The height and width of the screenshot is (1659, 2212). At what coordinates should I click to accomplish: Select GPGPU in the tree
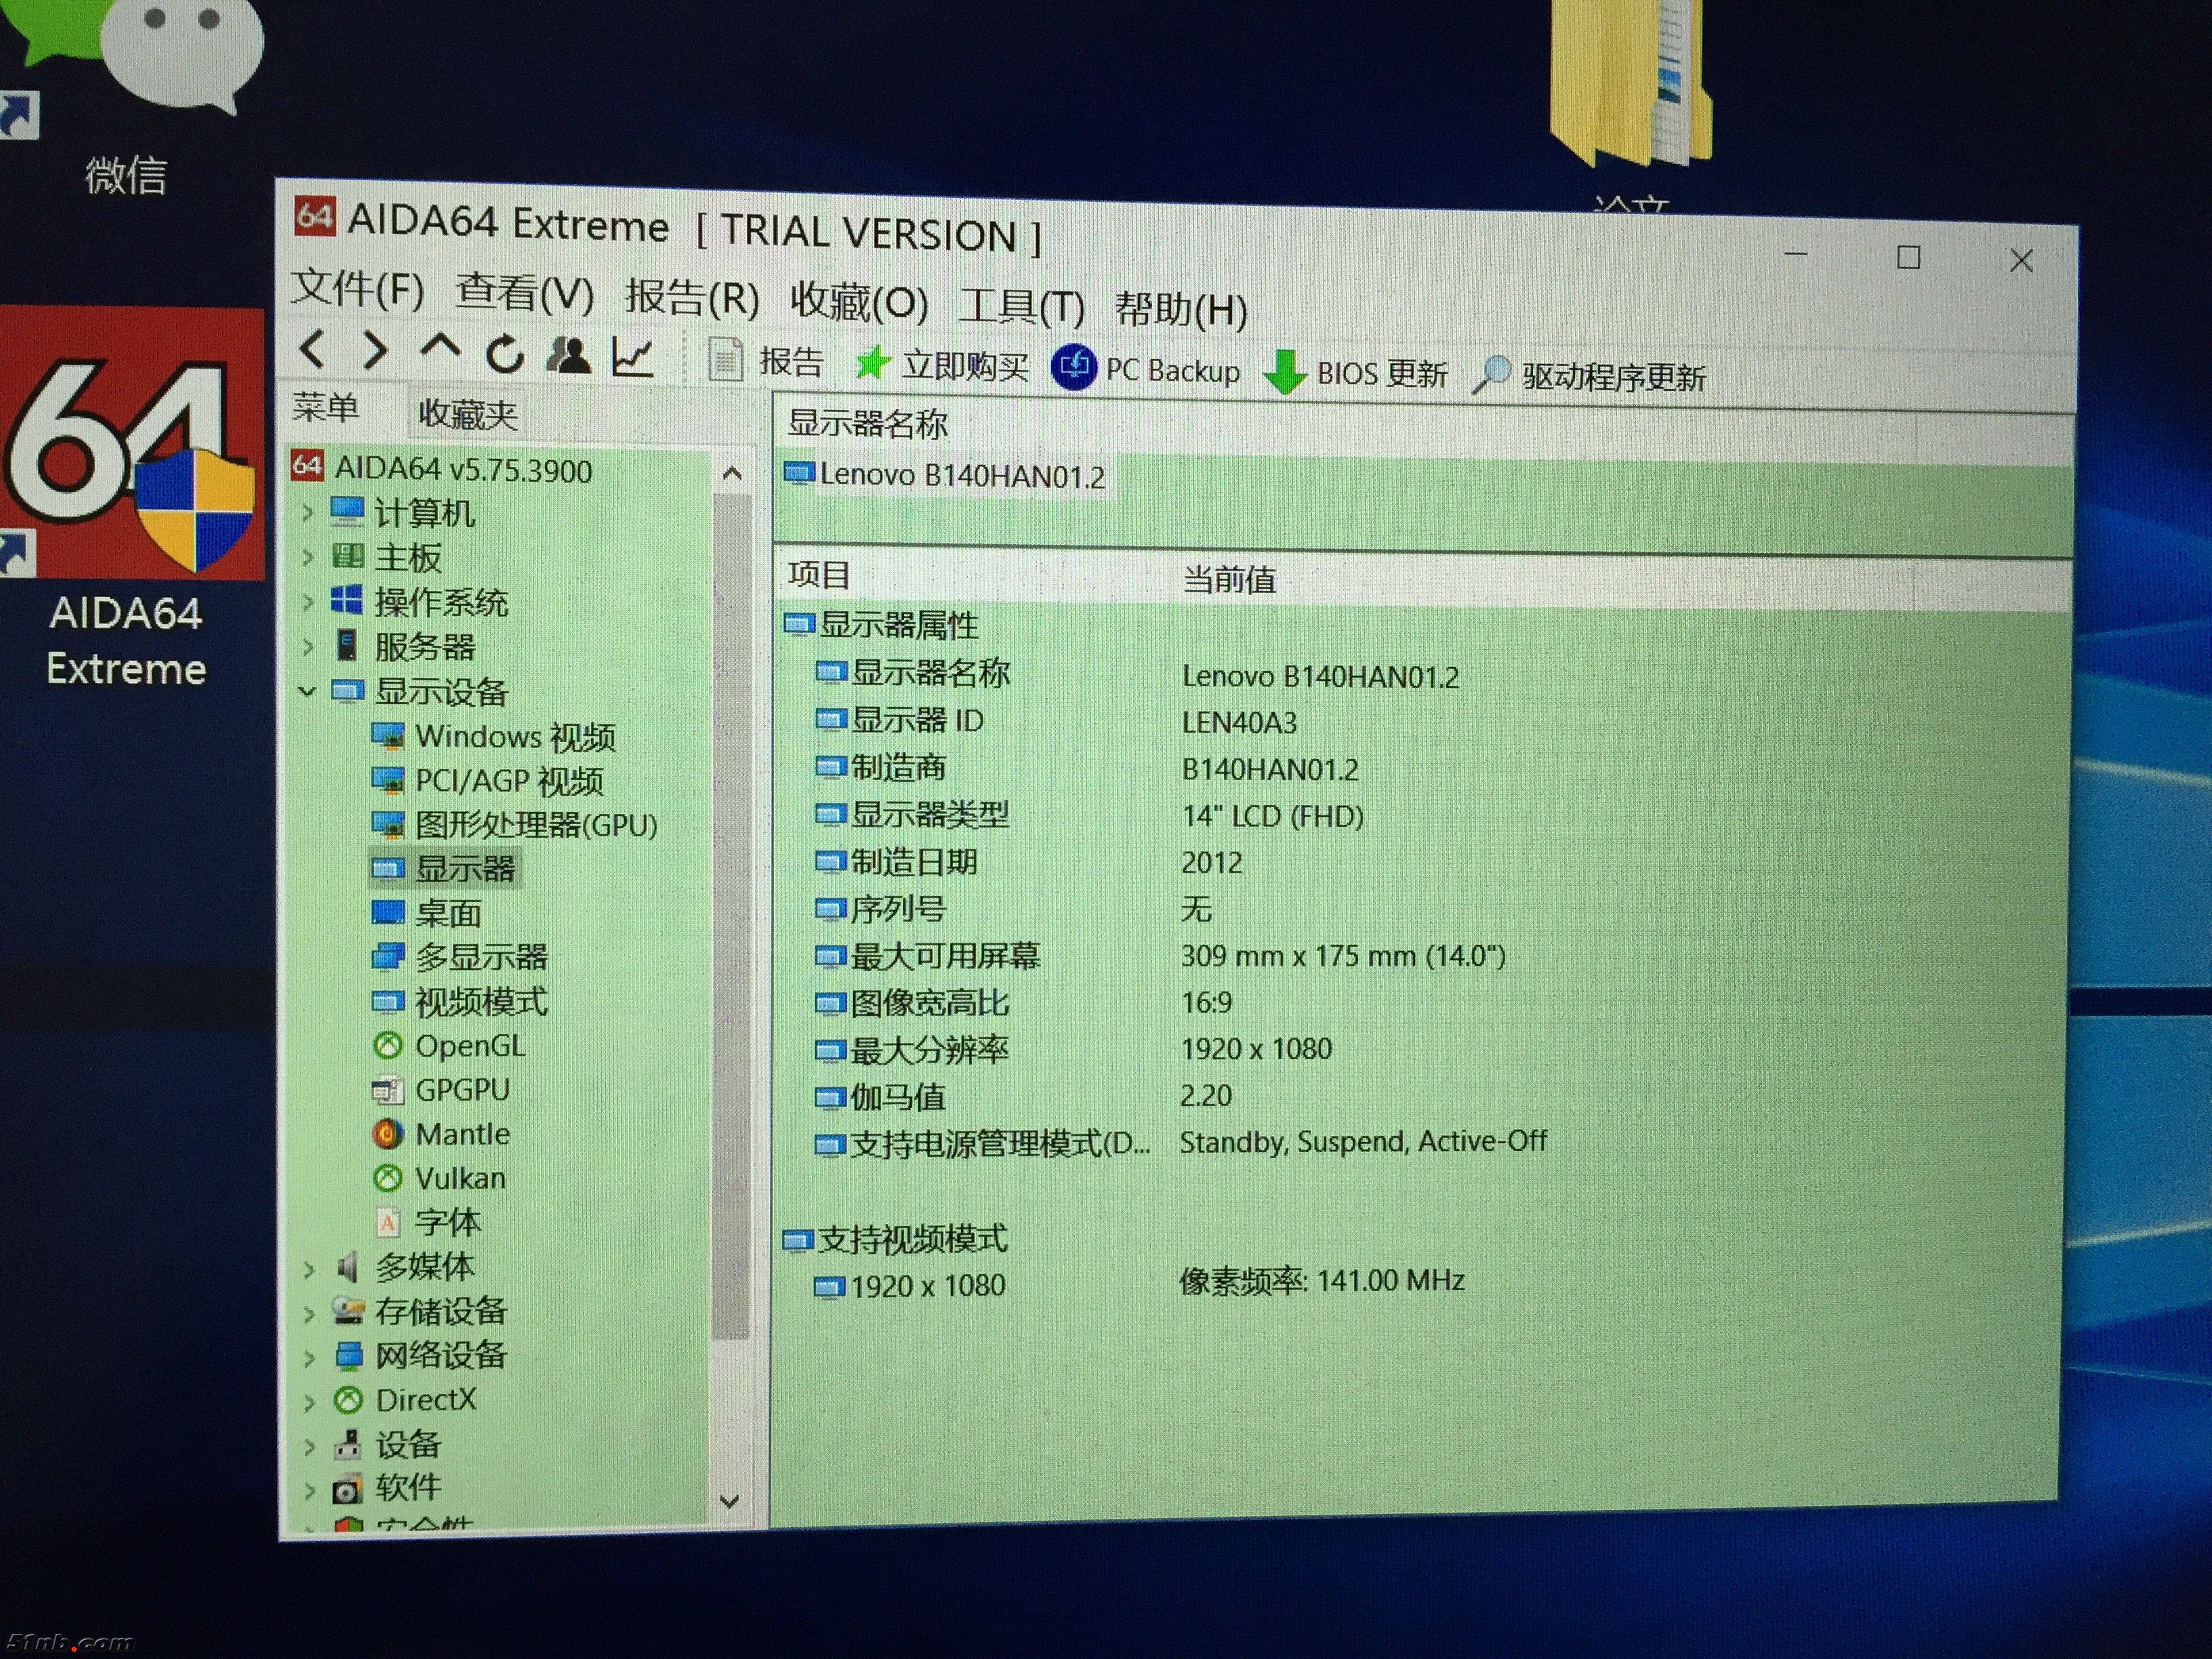coord(441,1090)
